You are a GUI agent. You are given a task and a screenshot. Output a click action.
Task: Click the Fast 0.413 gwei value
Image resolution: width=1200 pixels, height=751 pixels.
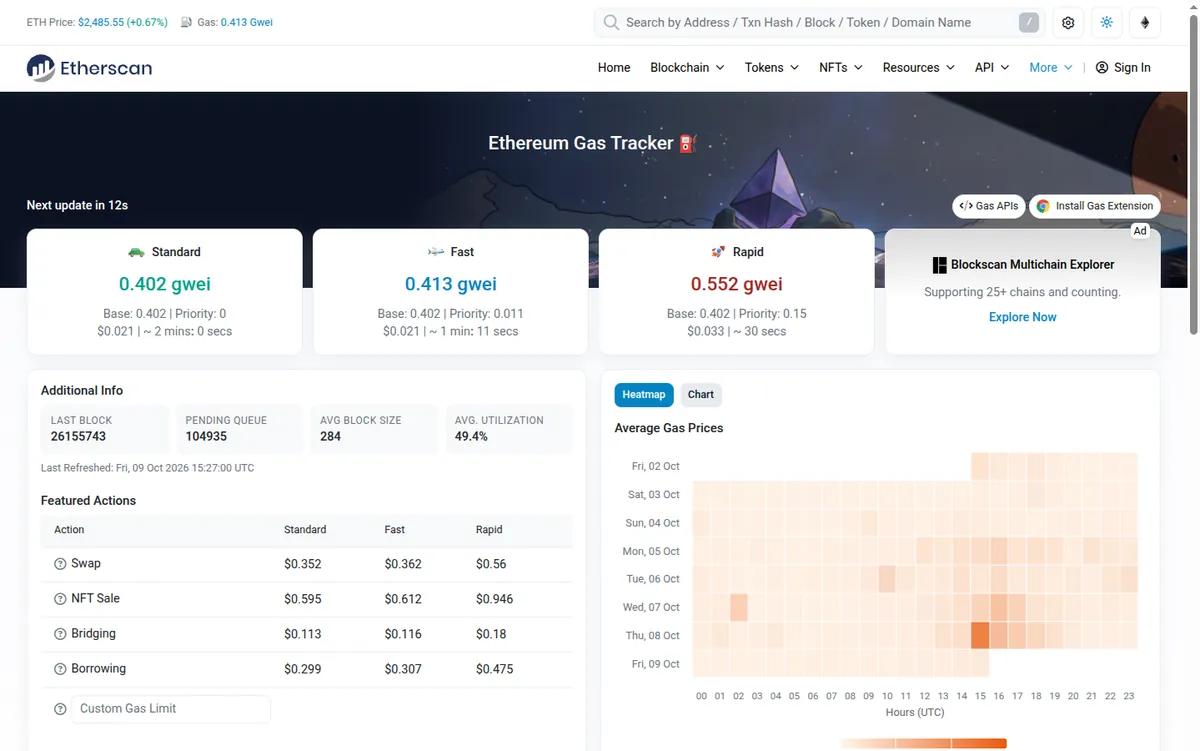tap(451, 284)
